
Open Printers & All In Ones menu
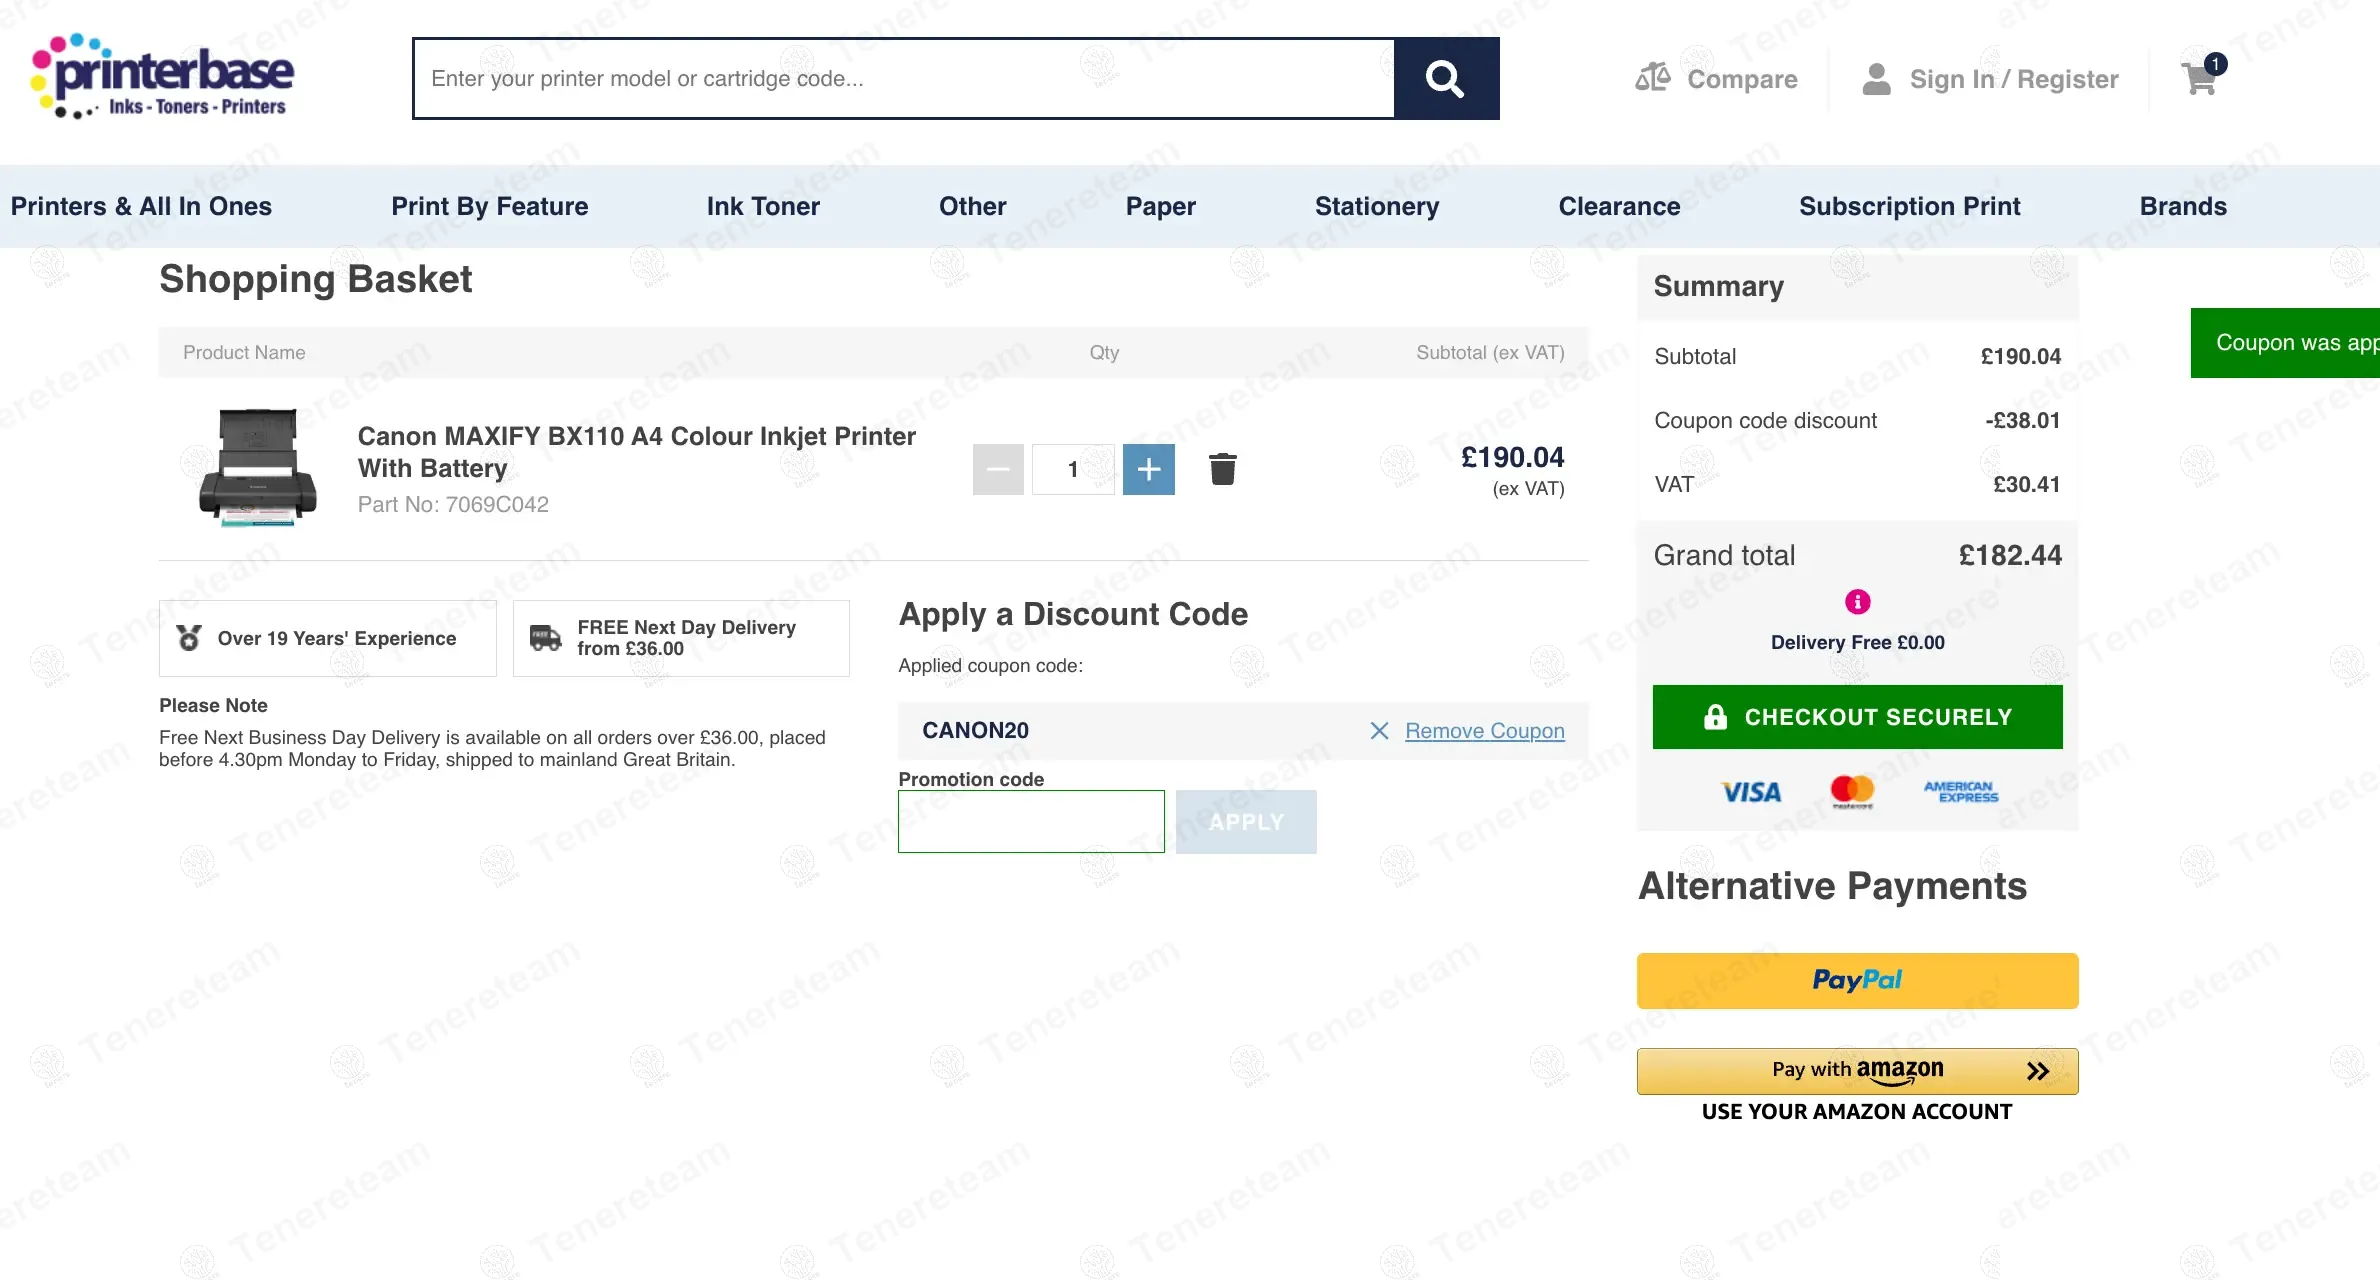141,206
